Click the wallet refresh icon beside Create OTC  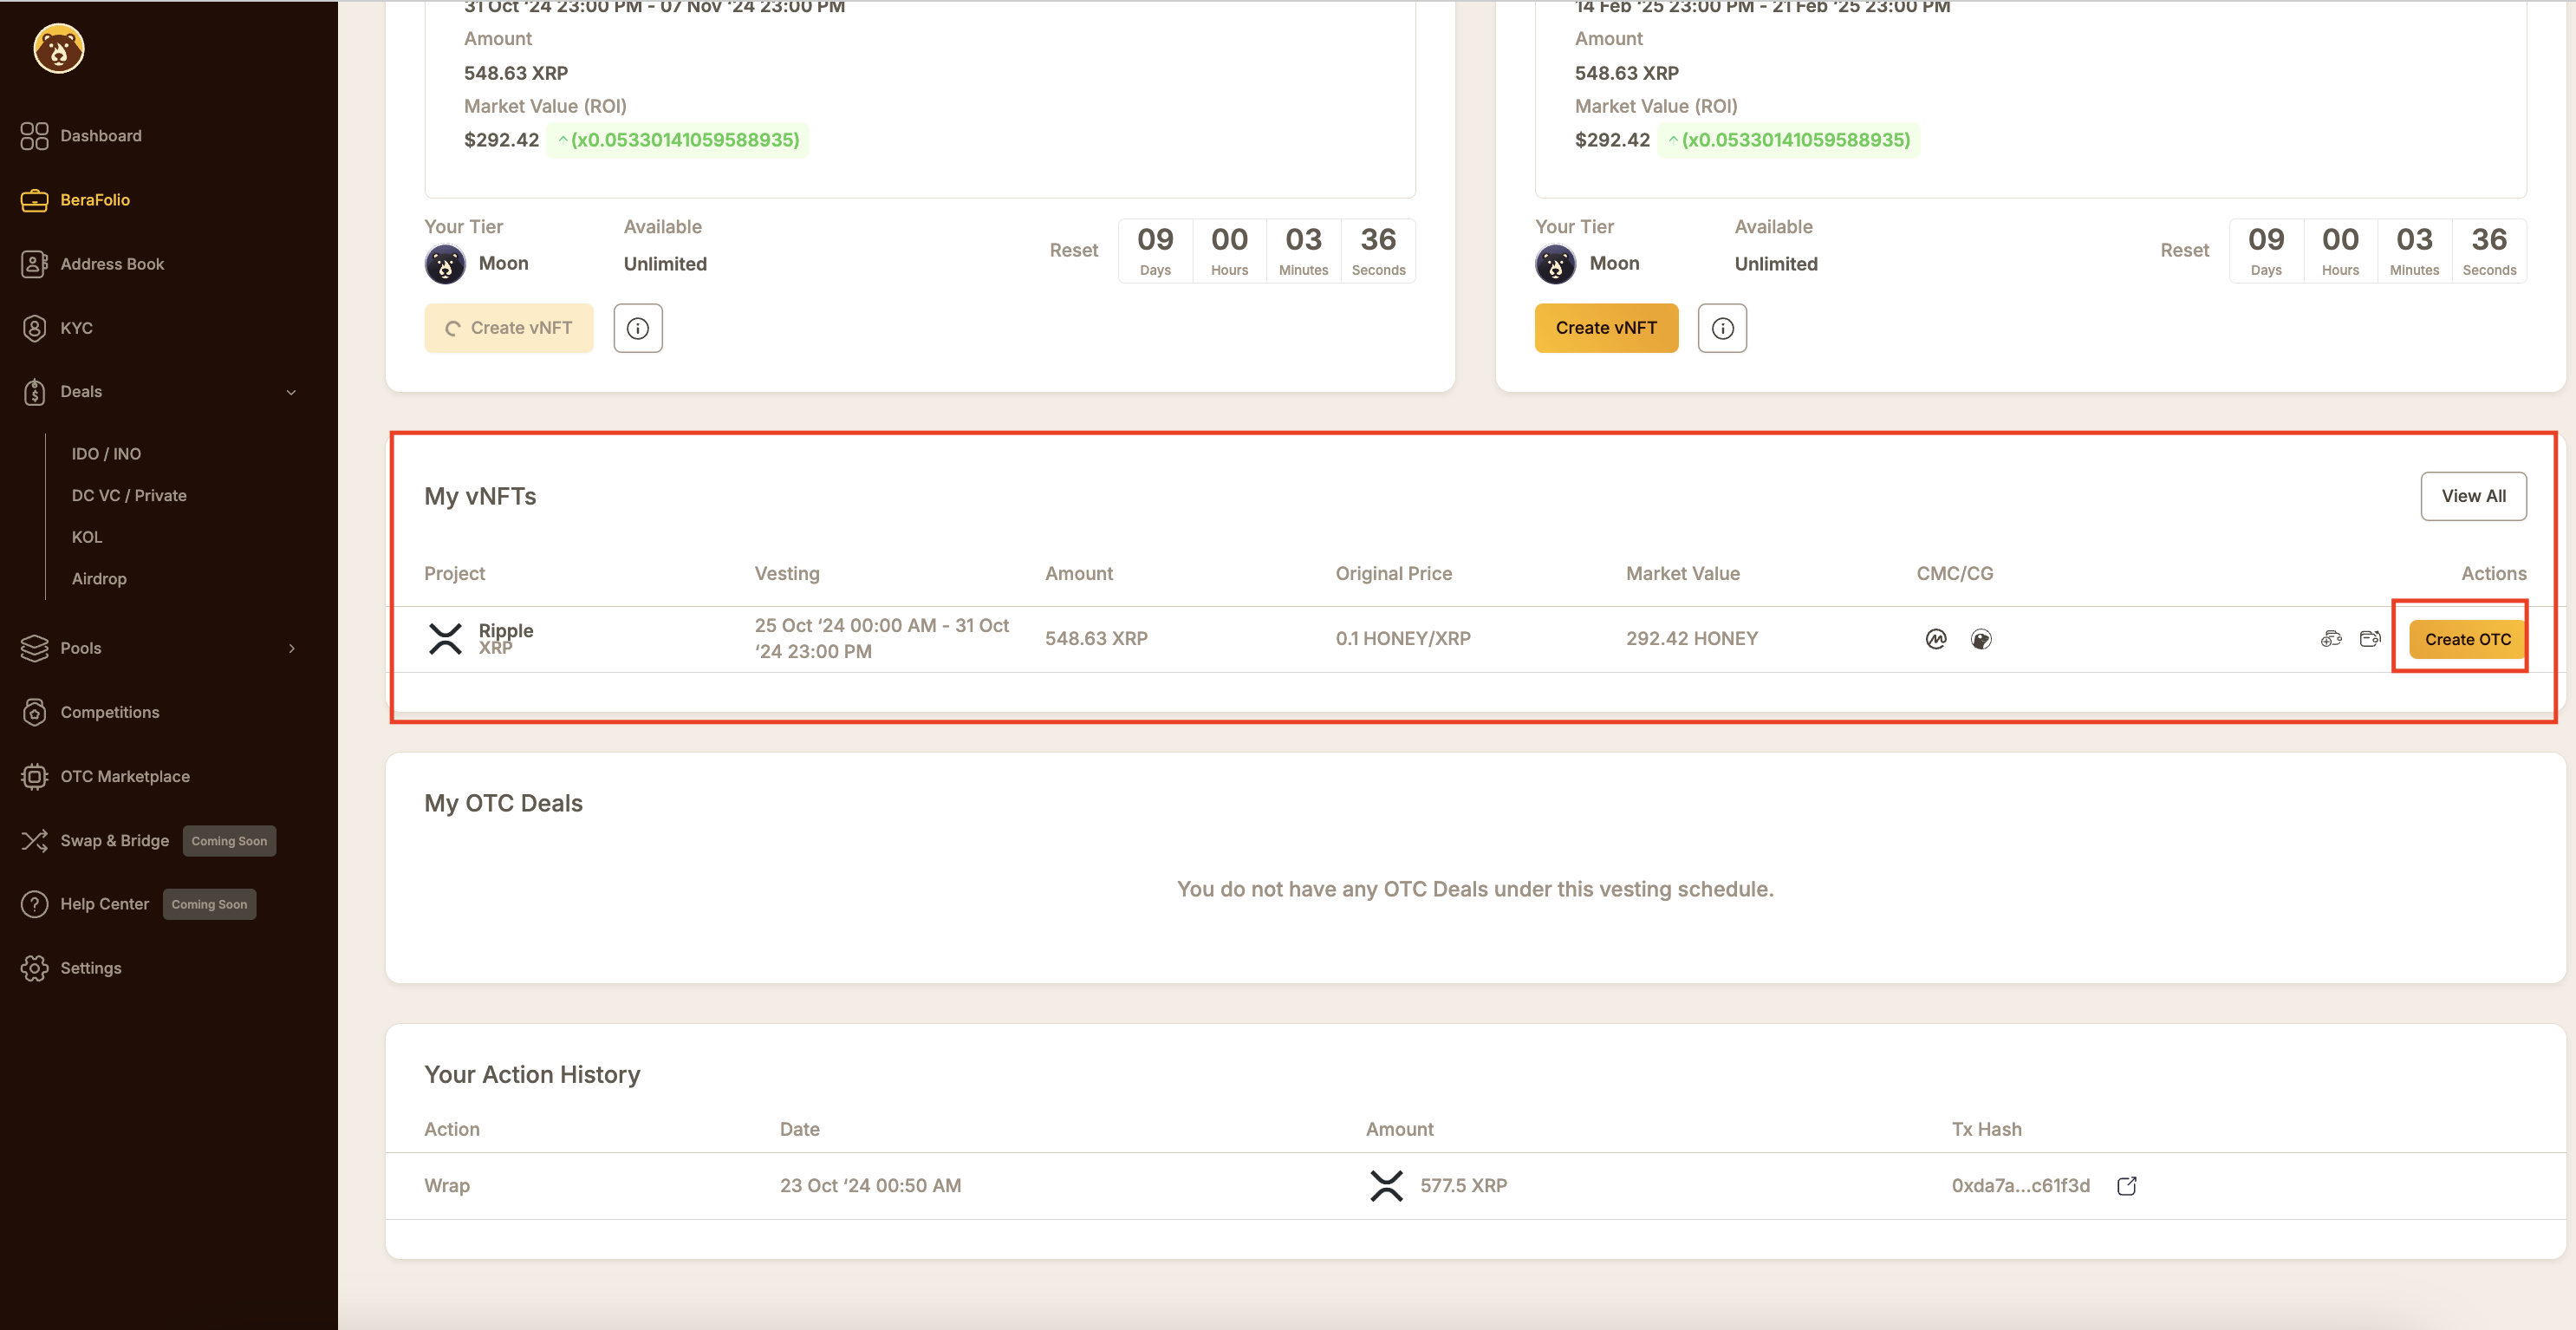[x=2370, y=639]
